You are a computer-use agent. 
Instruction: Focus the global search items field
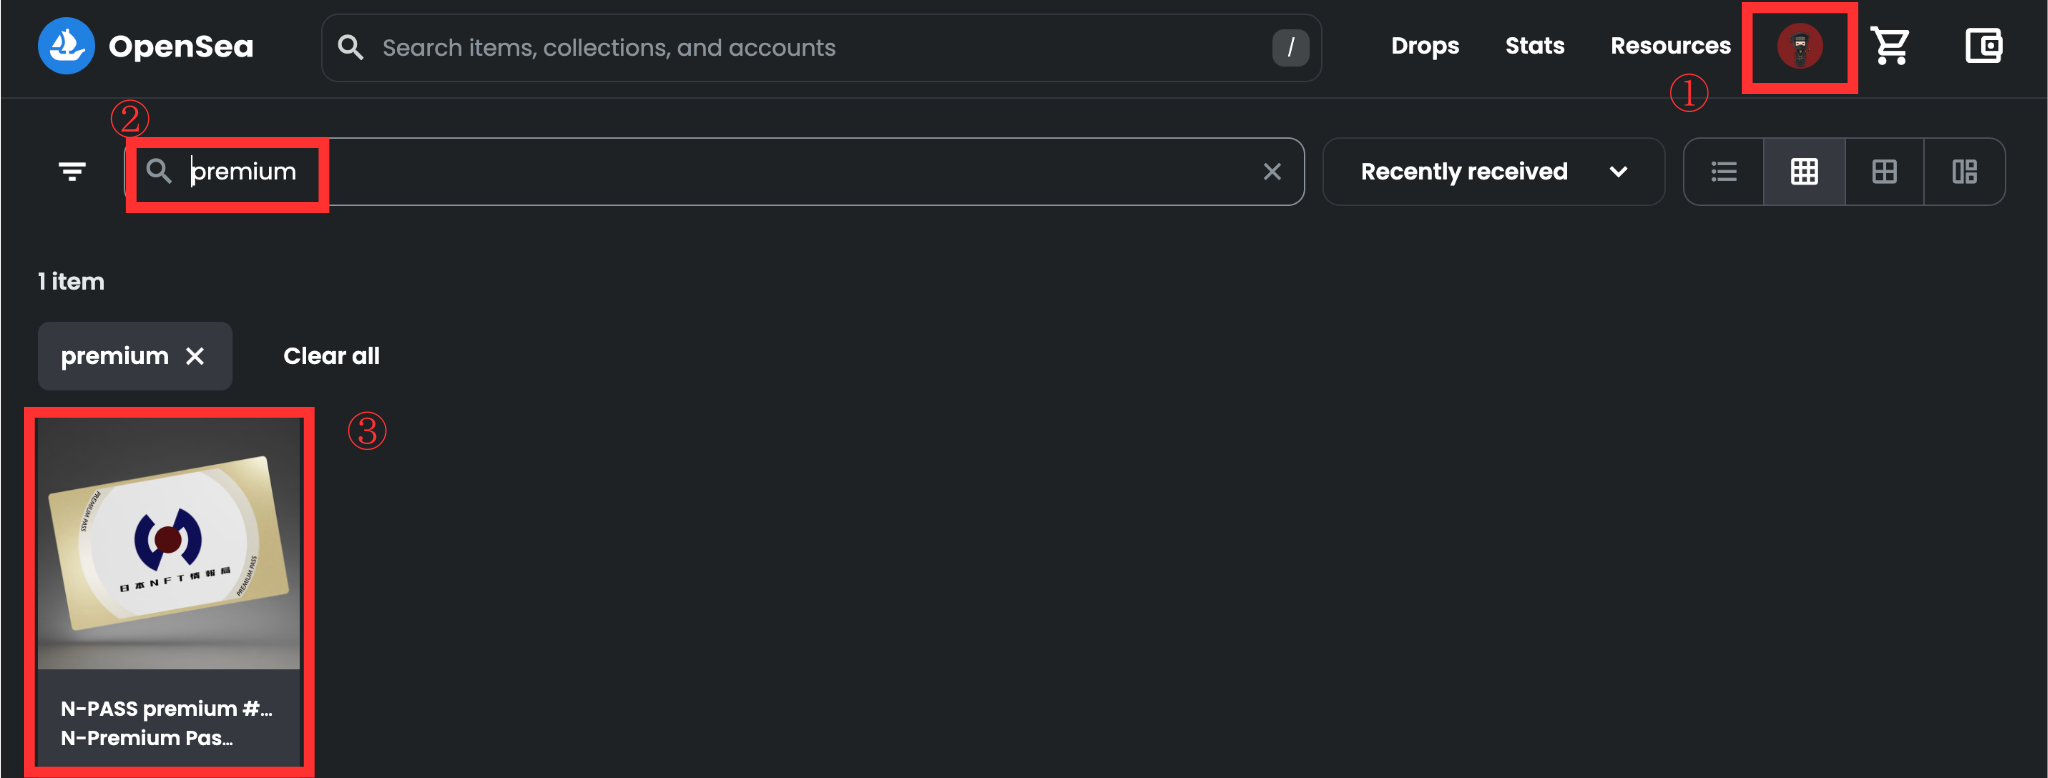821,47
